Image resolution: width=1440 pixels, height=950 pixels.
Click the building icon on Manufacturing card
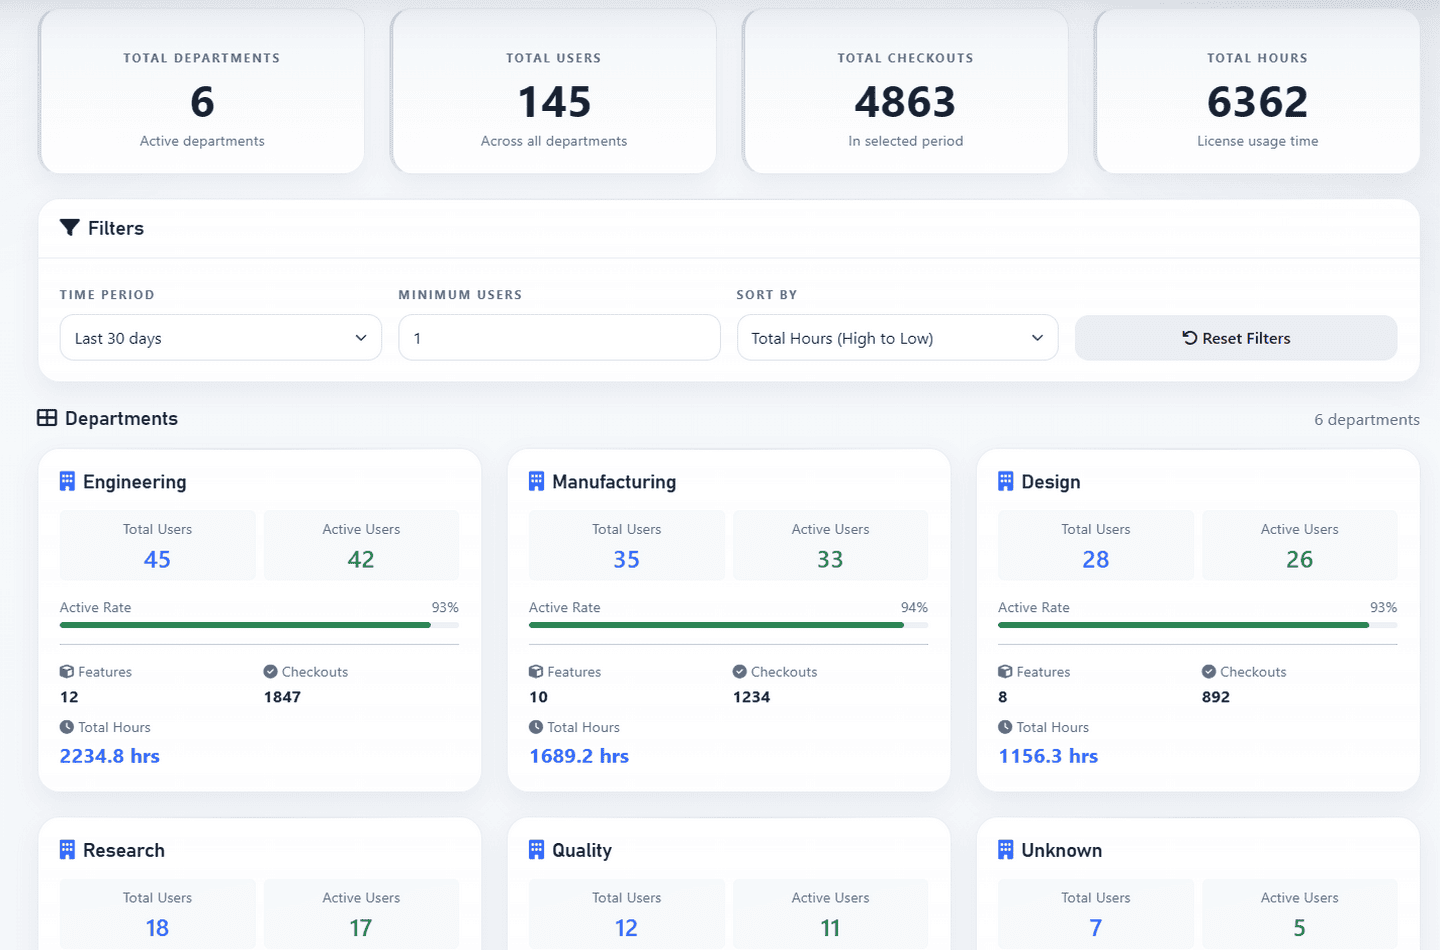(536, 481)
